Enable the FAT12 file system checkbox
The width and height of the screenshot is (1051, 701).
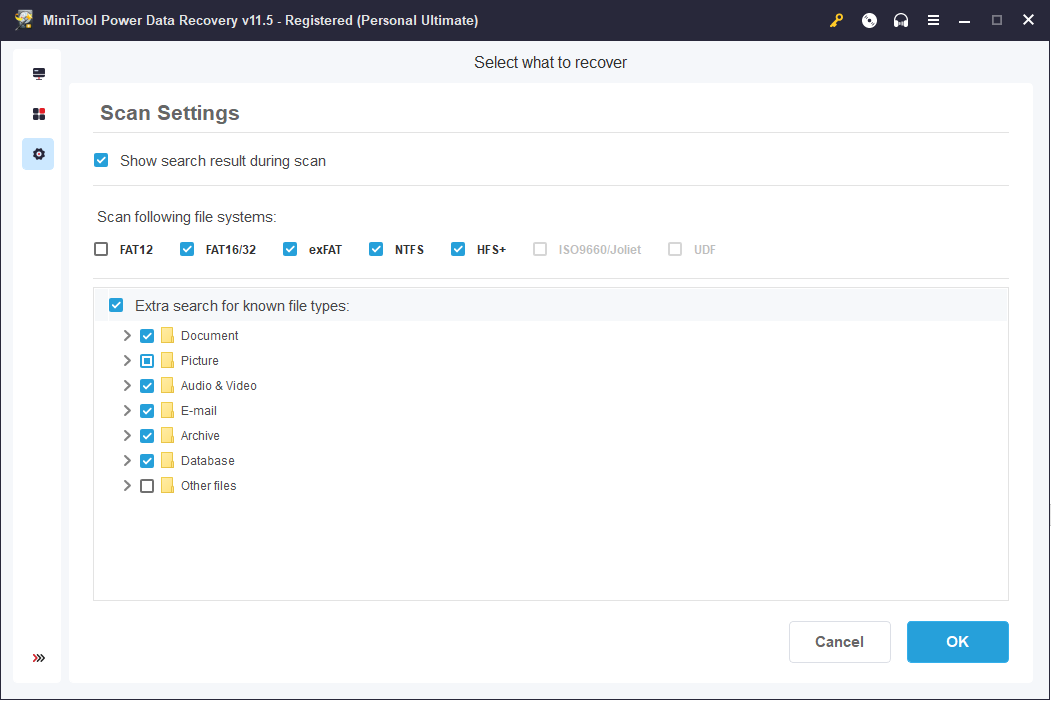pyautogui.click(x=101, y=249)
